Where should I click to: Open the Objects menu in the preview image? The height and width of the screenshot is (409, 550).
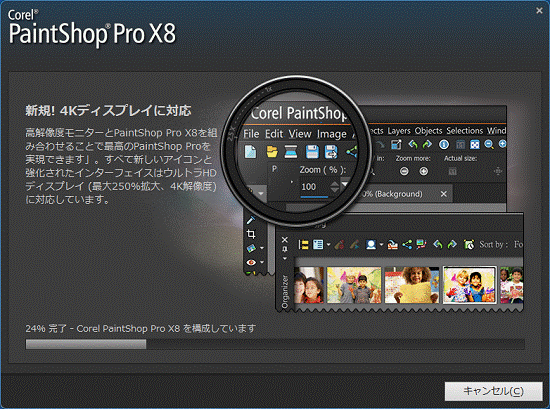click(x=429, y=131)
